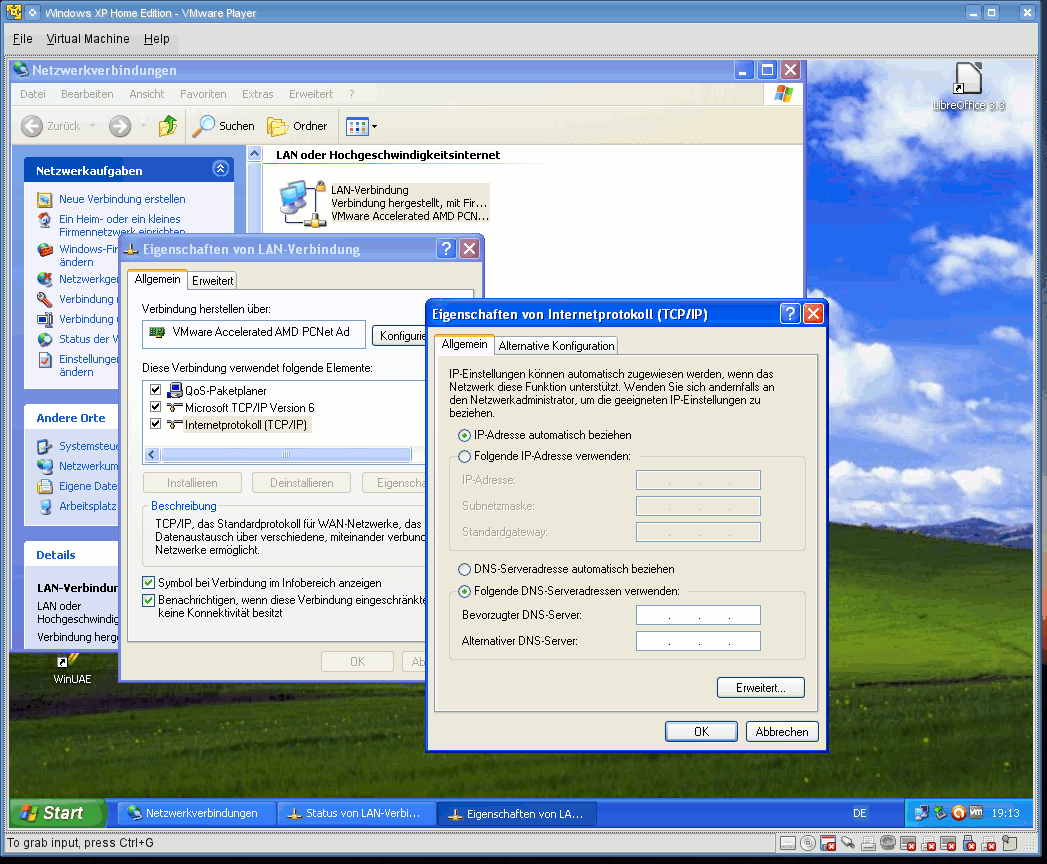Open the Windows XP Start menu
The width and height of the screenshot is (1047, 864).
pos(58,813)
